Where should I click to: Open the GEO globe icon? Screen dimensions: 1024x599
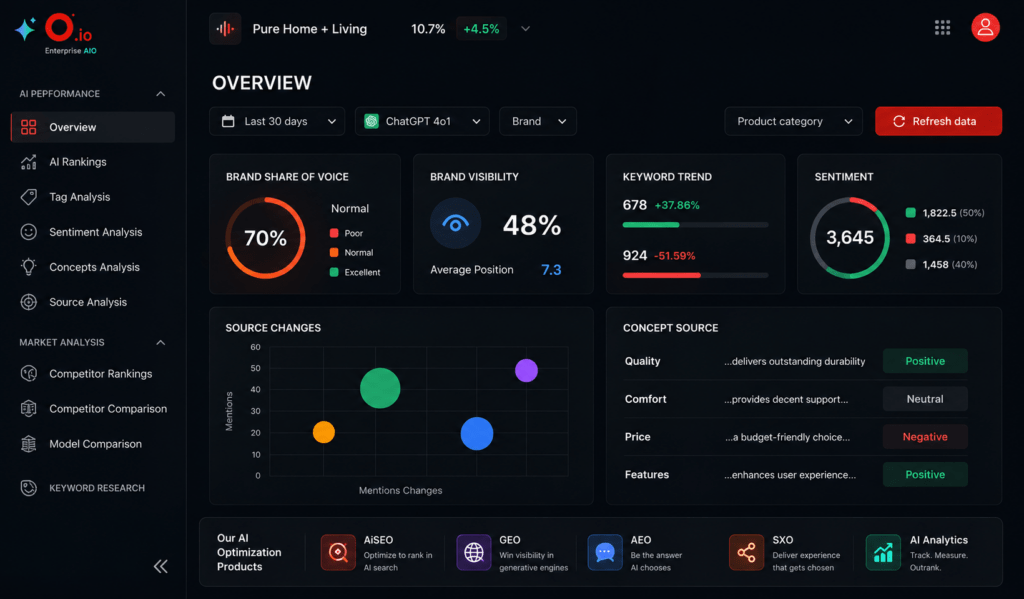tap(473, 553)
